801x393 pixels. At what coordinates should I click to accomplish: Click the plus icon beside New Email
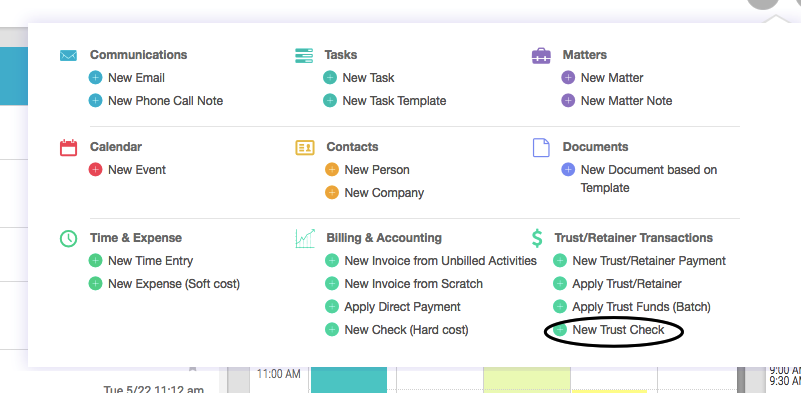96,78
